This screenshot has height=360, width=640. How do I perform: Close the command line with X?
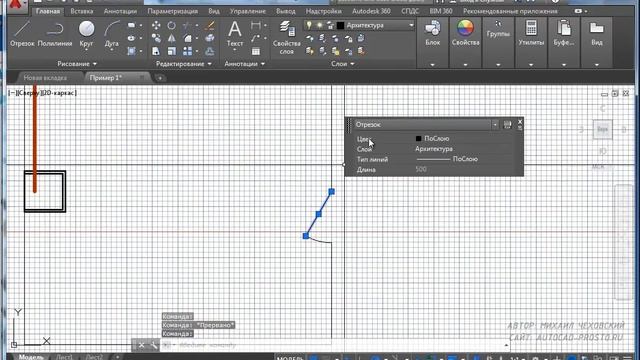coord(141,345)
